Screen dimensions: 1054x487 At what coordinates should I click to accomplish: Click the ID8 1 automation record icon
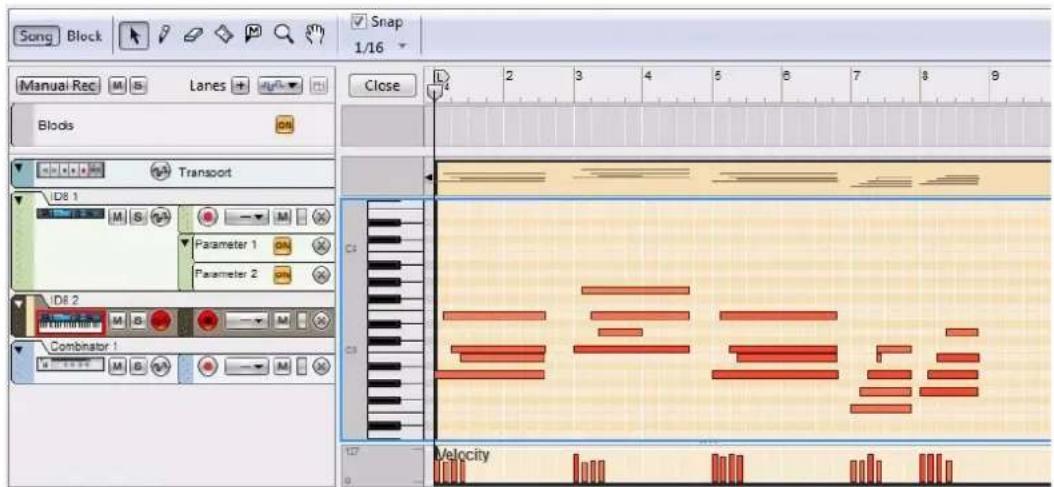coord(159,217)
